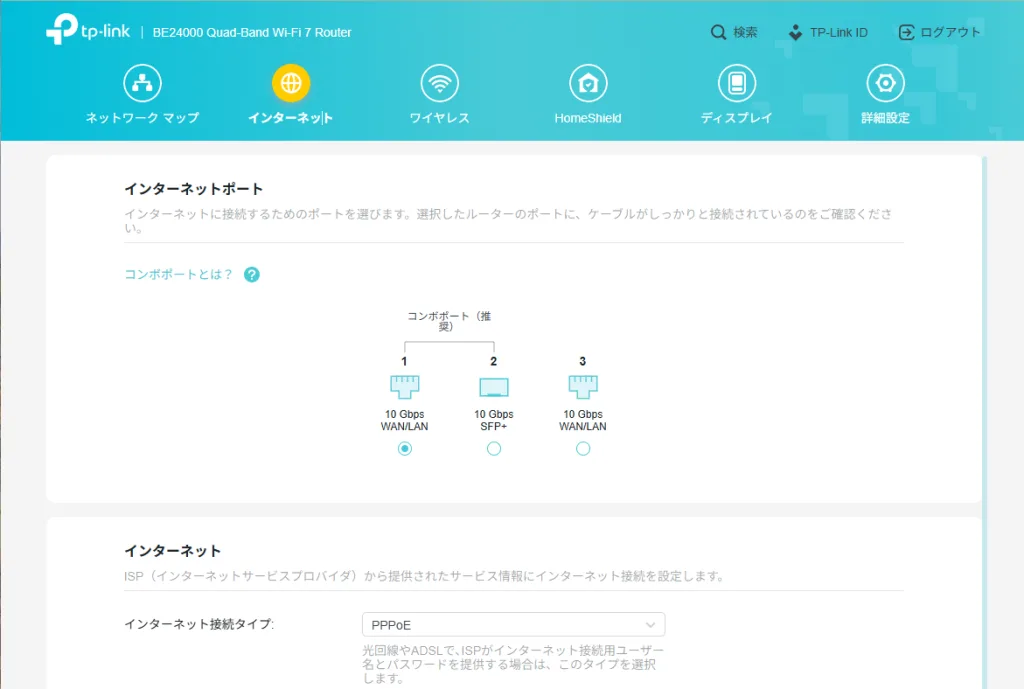The image size is (1024, 689).
Task: Click the ログアウト exit icon
Action: 906,33
